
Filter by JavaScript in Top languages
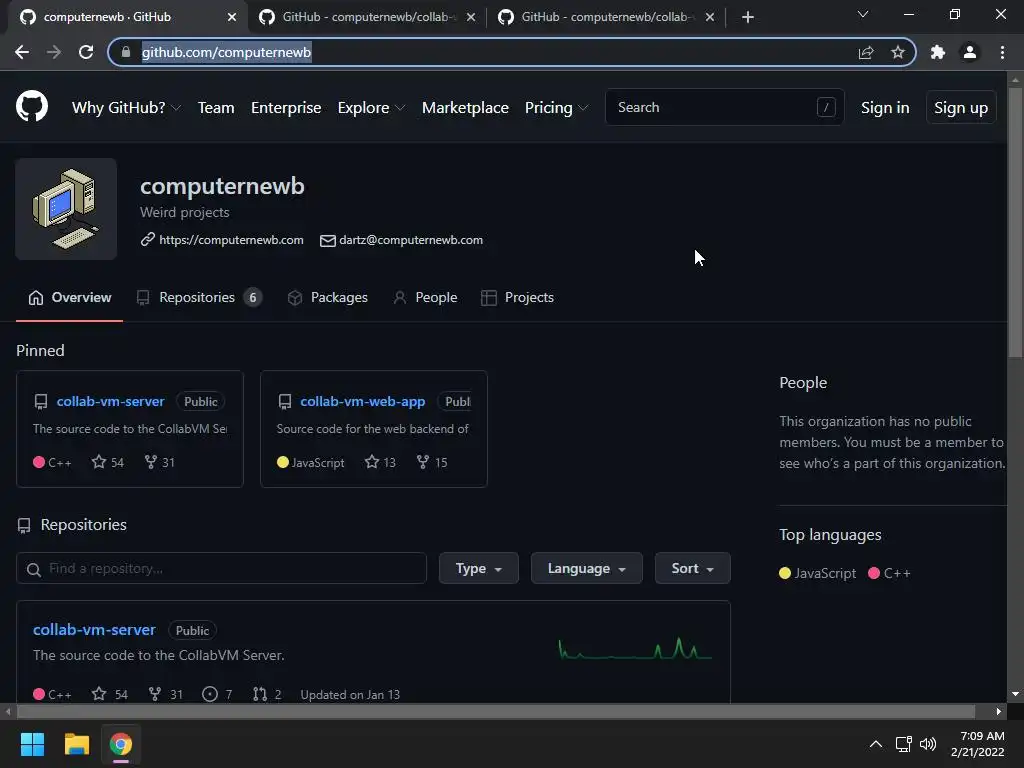pyautogui.click(x=818, y=573)
